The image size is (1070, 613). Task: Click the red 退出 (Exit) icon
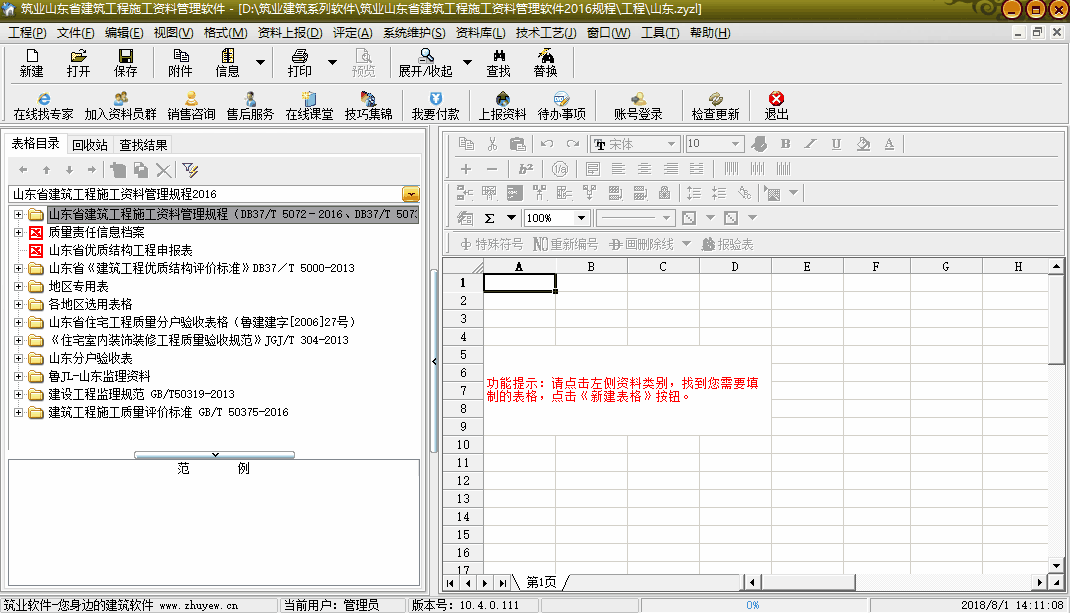[x=776, y=100]
